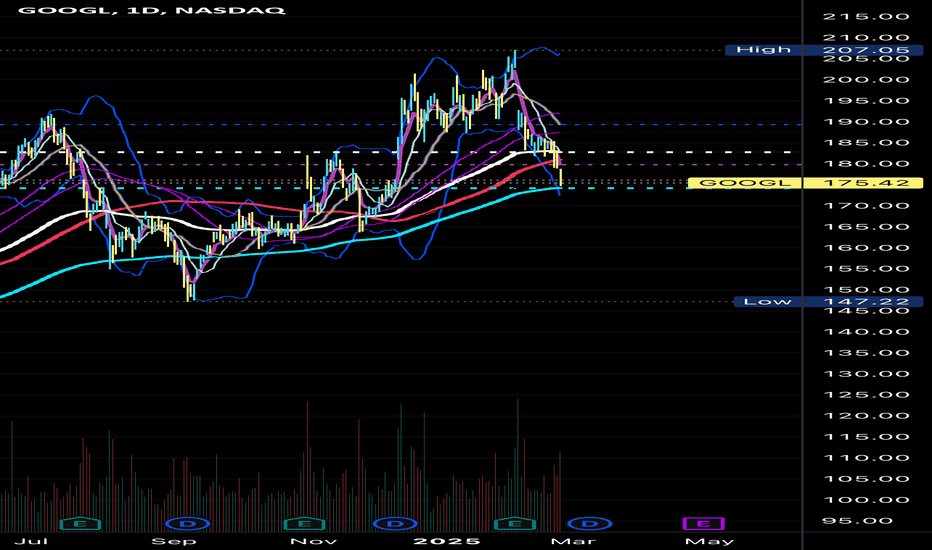The height and width of the screenshot is (550, 932).
Task: Click the May label on time axis
Action: pos(710,541)
